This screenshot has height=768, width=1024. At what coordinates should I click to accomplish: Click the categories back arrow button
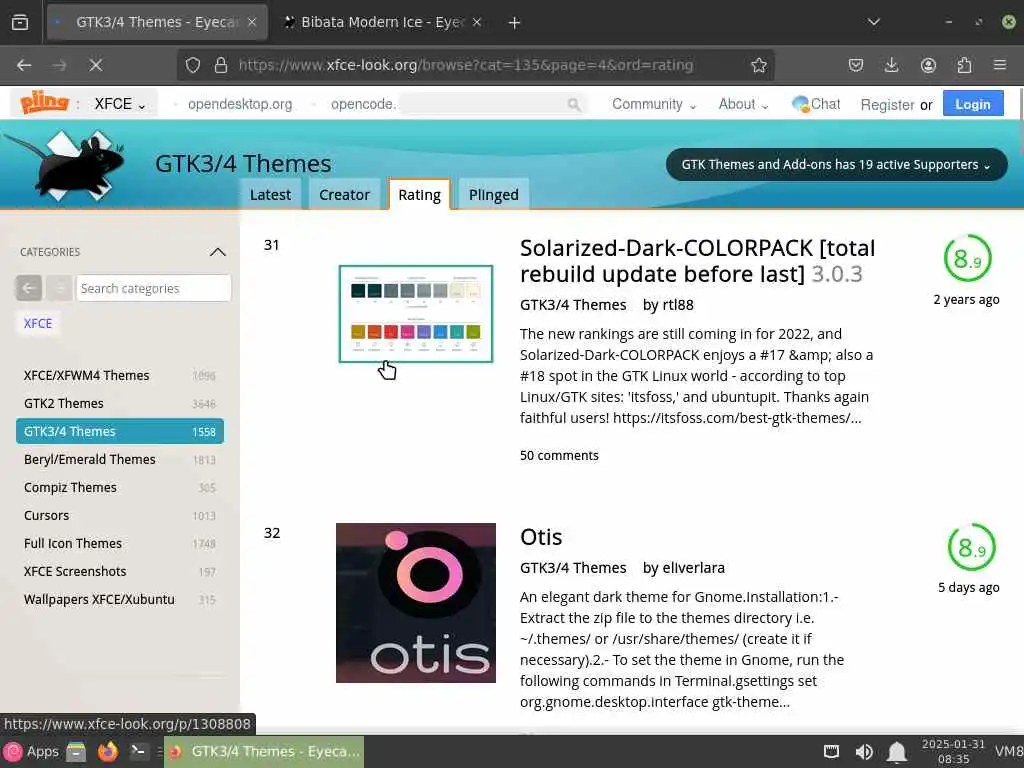coord(29,288)
